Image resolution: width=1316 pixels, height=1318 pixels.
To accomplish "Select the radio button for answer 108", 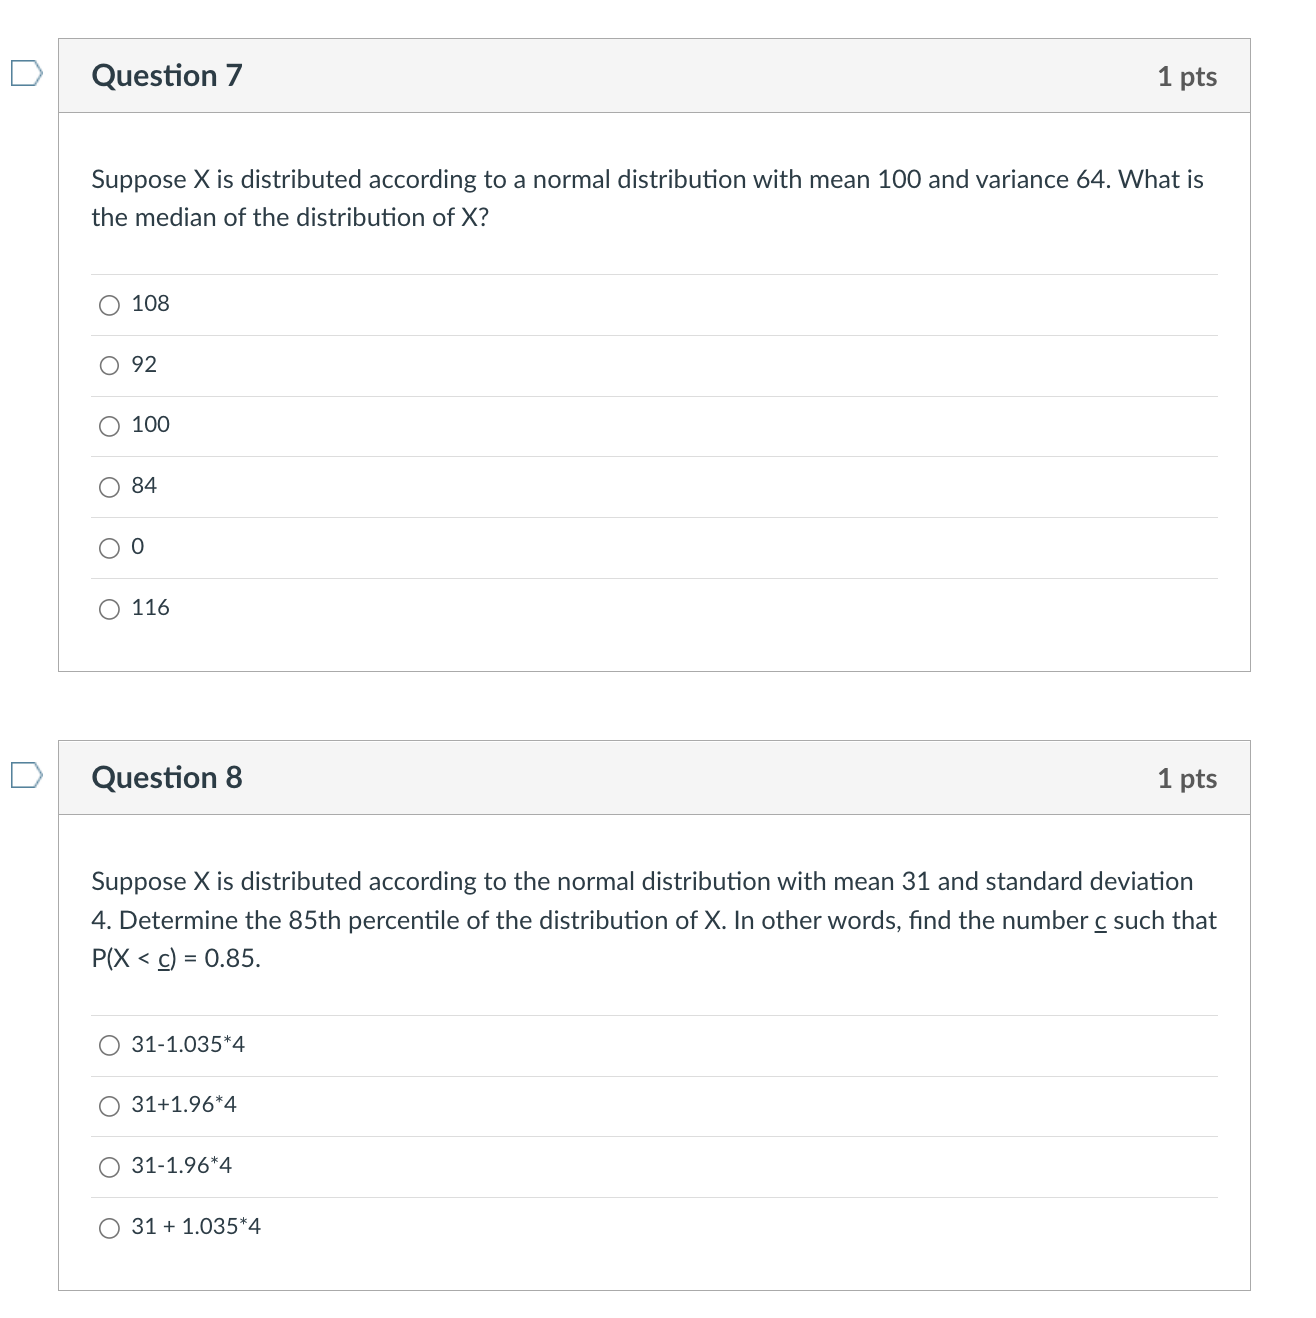I will point(109,305).
